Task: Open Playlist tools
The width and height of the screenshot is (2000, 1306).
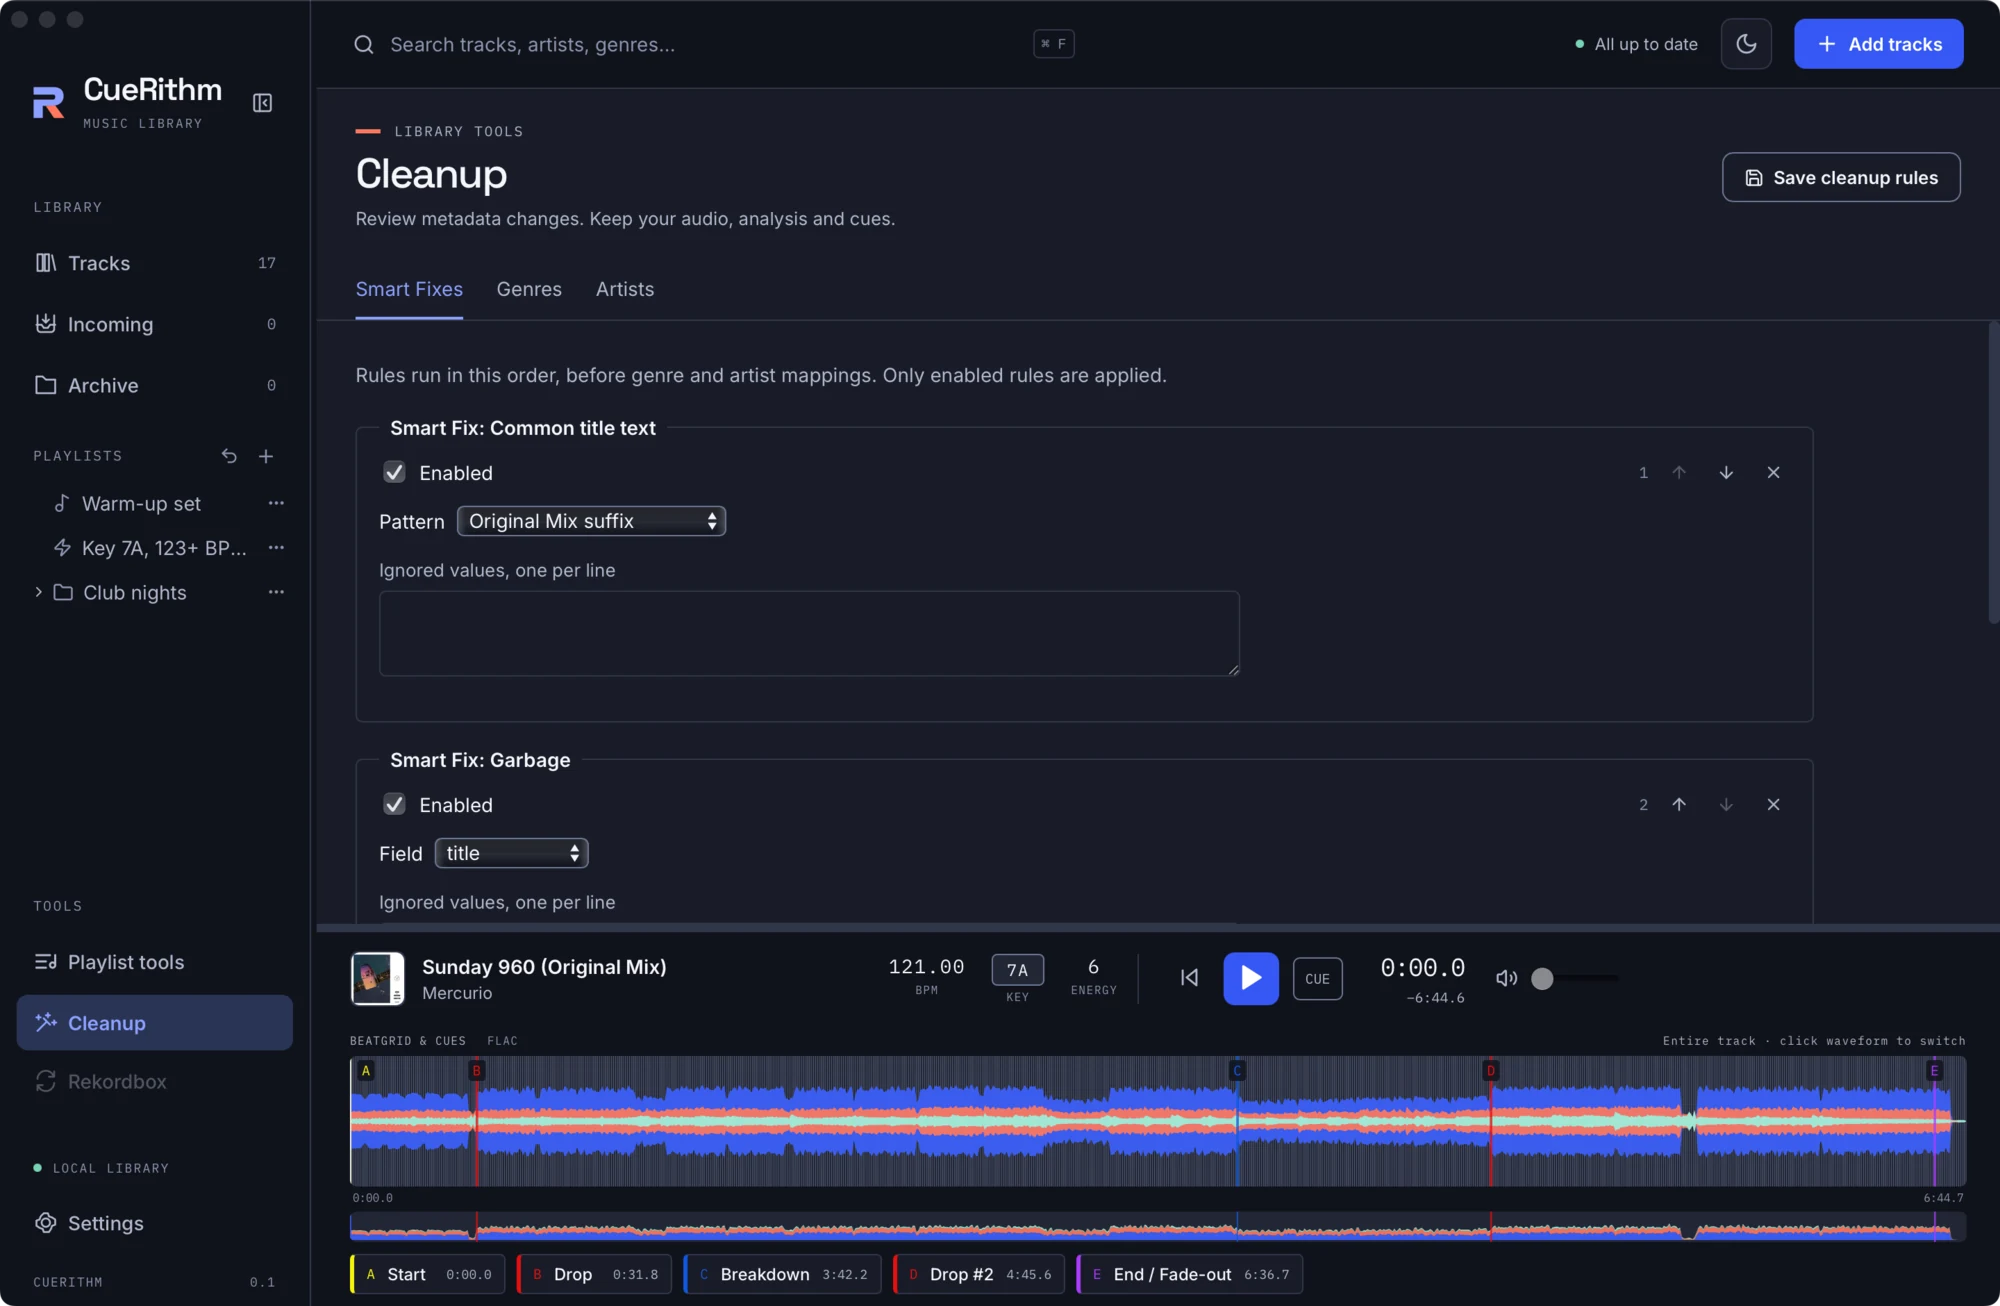Action: coord(155,962)
